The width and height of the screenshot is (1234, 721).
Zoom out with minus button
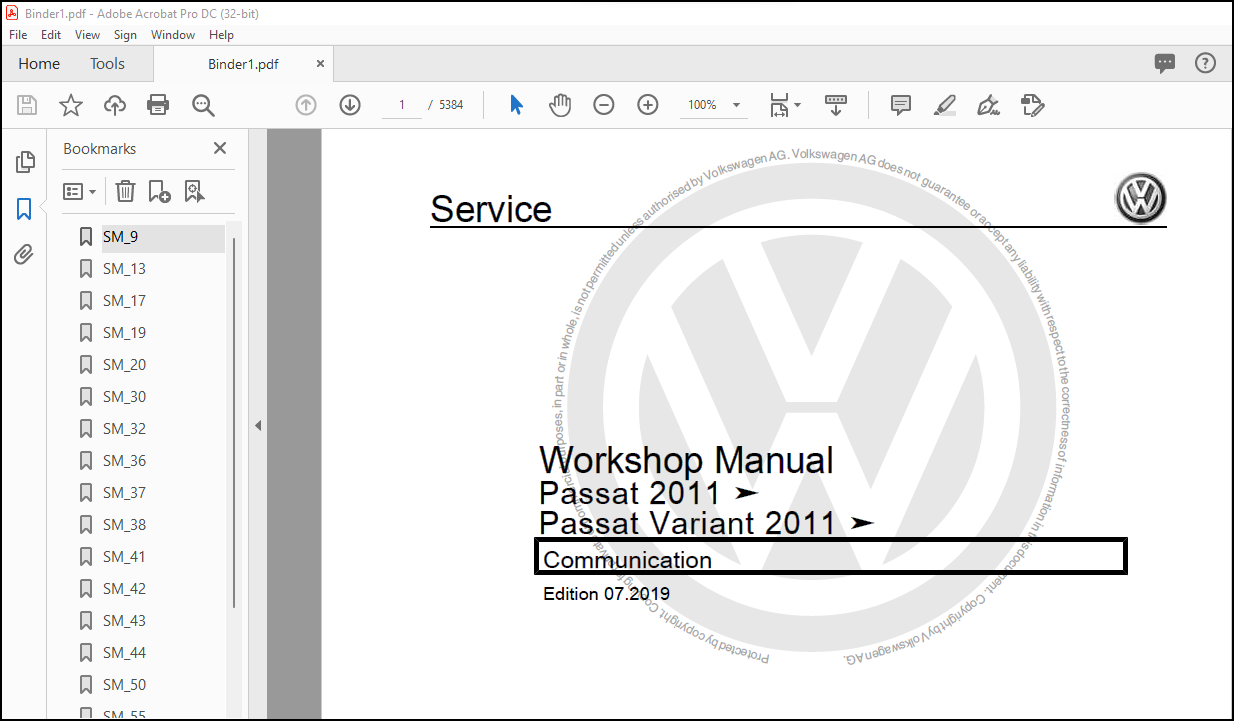(604, 105)
